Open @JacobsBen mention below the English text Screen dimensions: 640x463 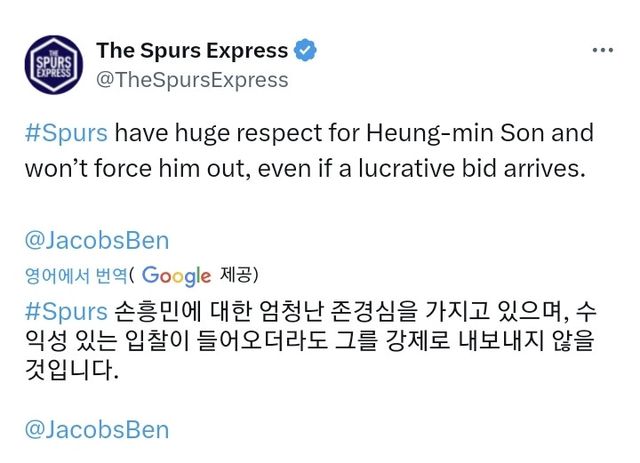pyautogui.click(x=97, y=240)
